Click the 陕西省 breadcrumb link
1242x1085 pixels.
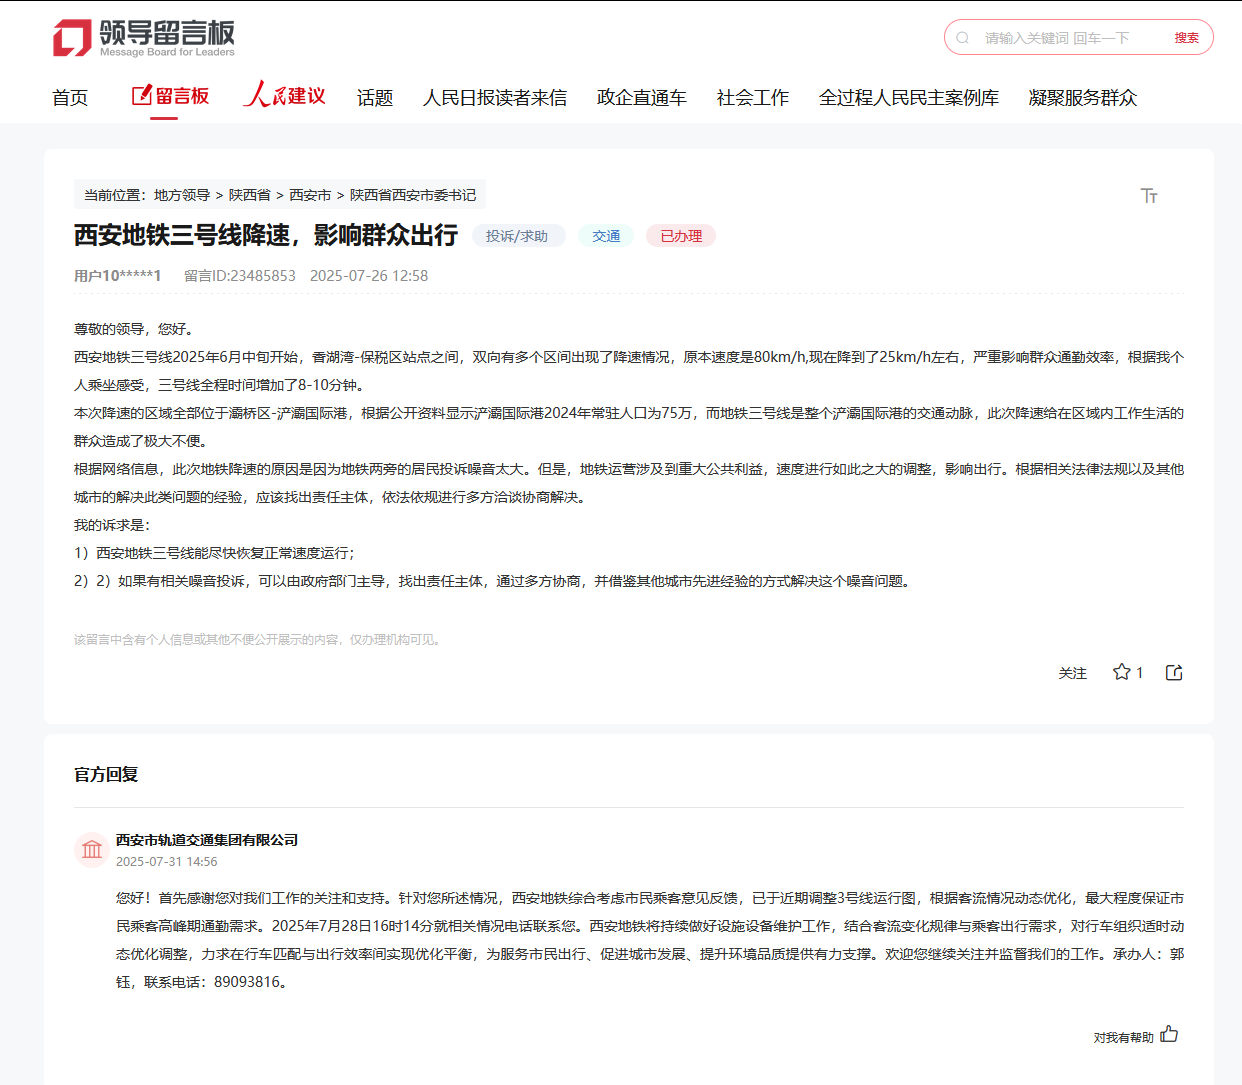pyautogui.click(x=250, y=195)
